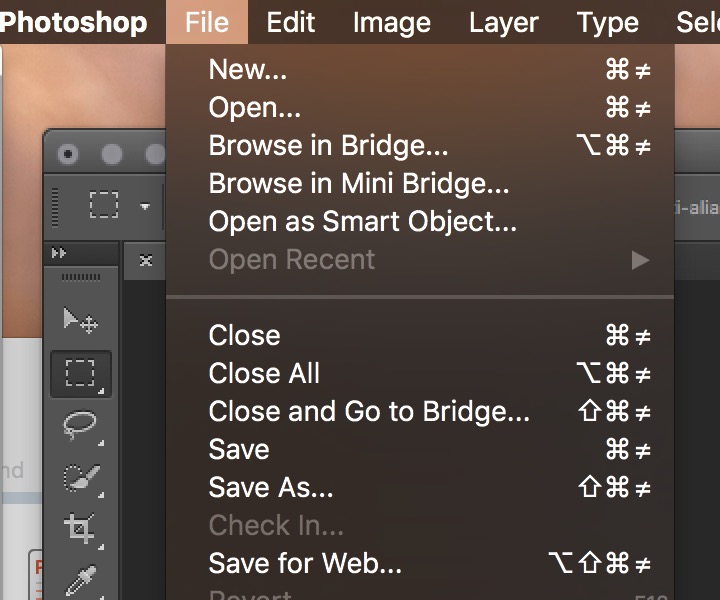Select the Lasso tool
Image resolution: width=720 pixels, height=600 pixels.
pos(80,425)
